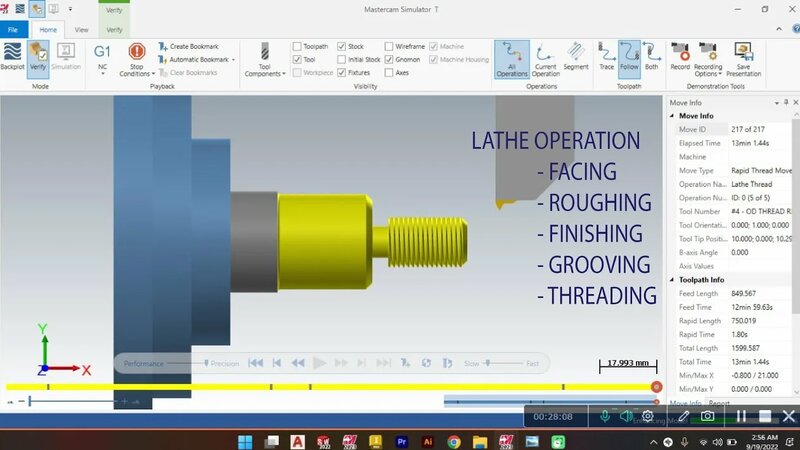This screenshot has width=800, height=450.
Task: Show only the Current Operation
Action: pos(545,60)
